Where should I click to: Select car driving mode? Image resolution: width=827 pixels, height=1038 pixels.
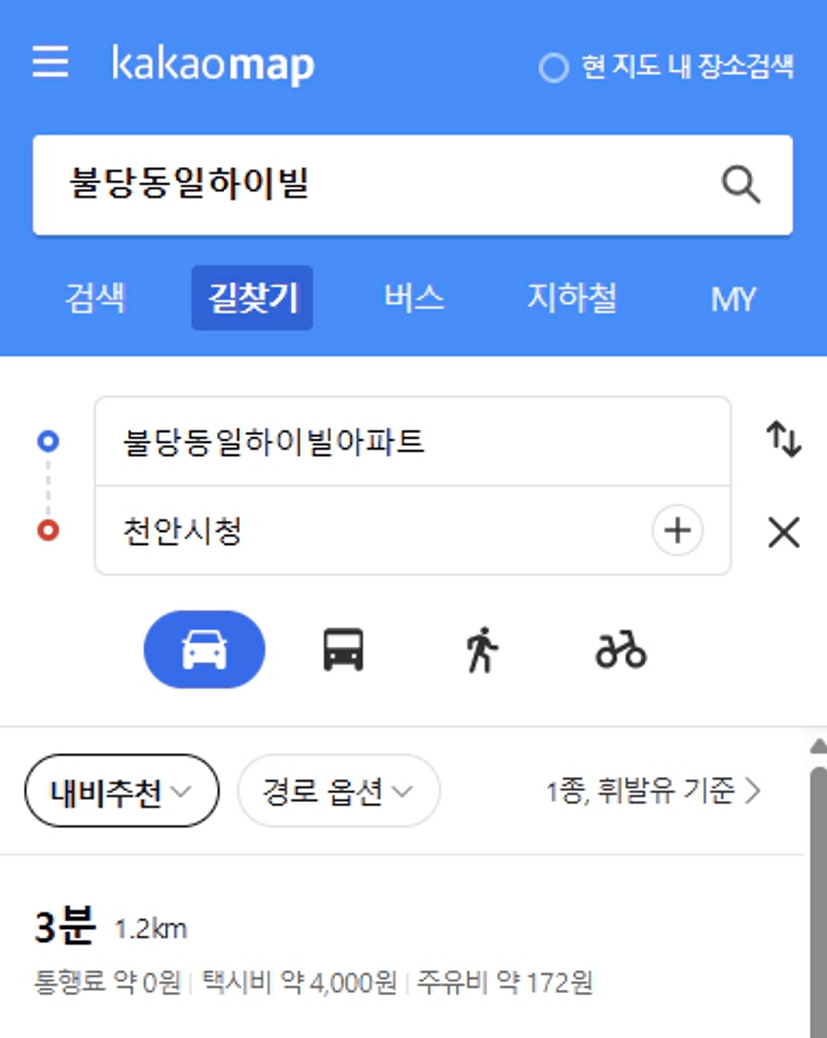205,649
